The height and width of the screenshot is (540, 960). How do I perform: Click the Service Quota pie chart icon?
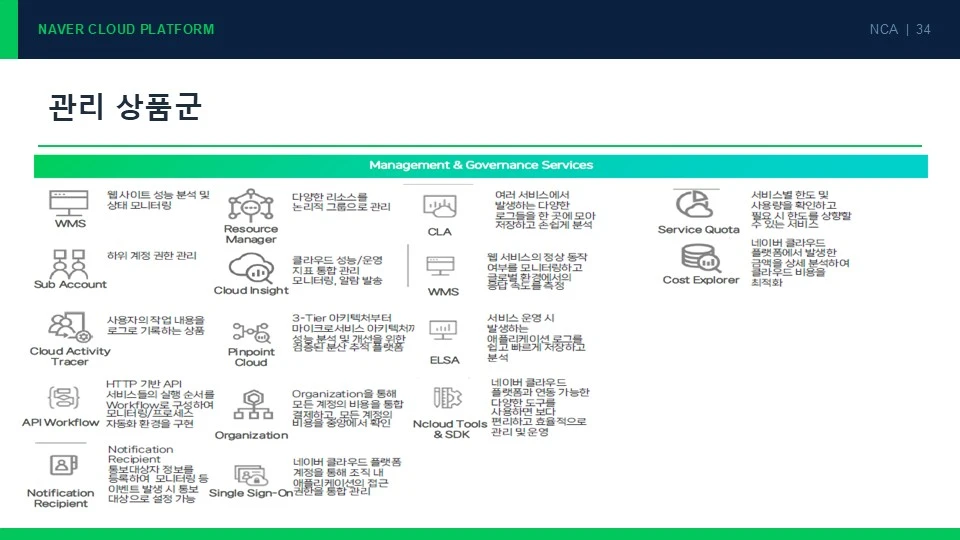coord(694,204)
